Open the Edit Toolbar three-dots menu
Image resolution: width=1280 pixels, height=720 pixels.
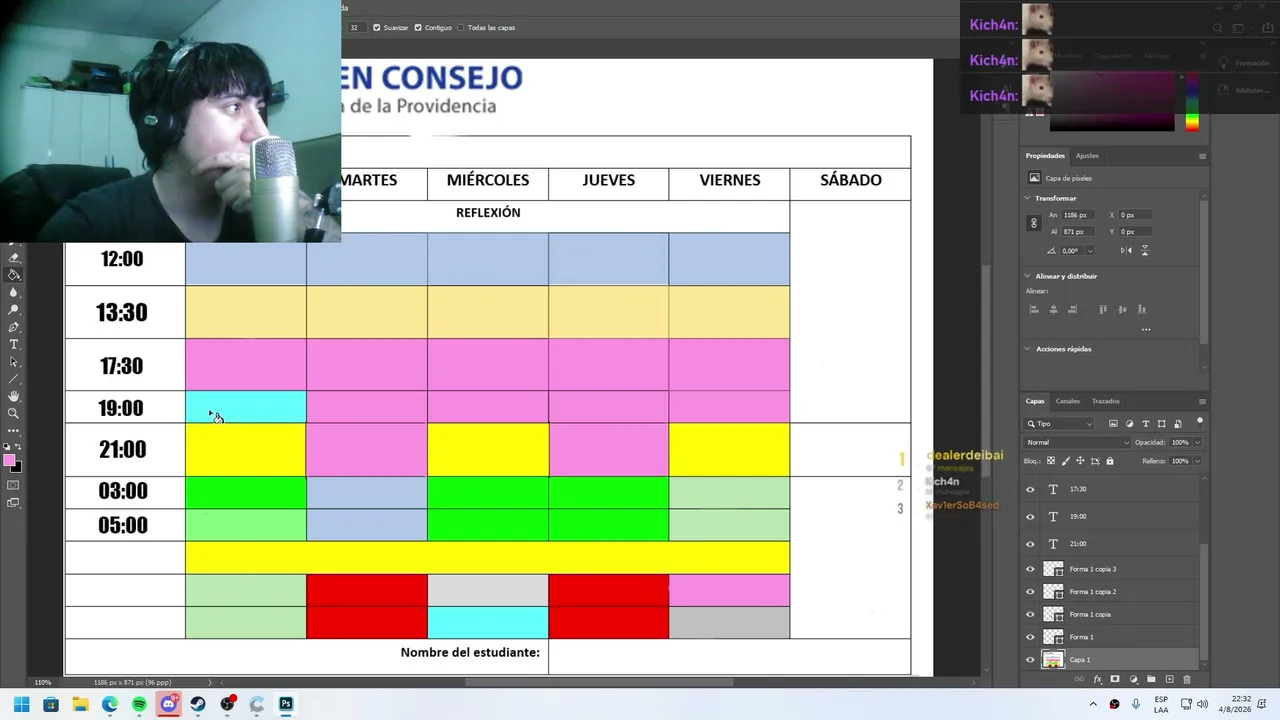[14, 431]
